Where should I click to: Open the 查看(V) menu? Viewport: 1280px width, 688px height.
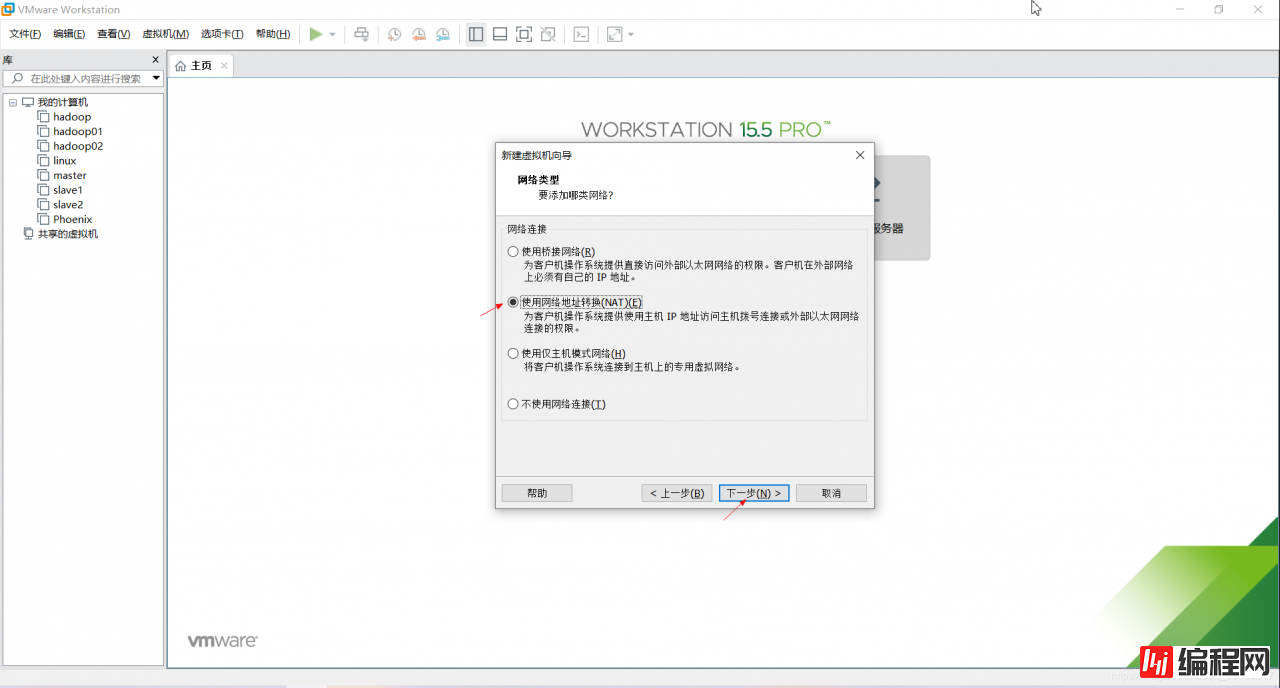pyautogui.click(x=113, y=34)
